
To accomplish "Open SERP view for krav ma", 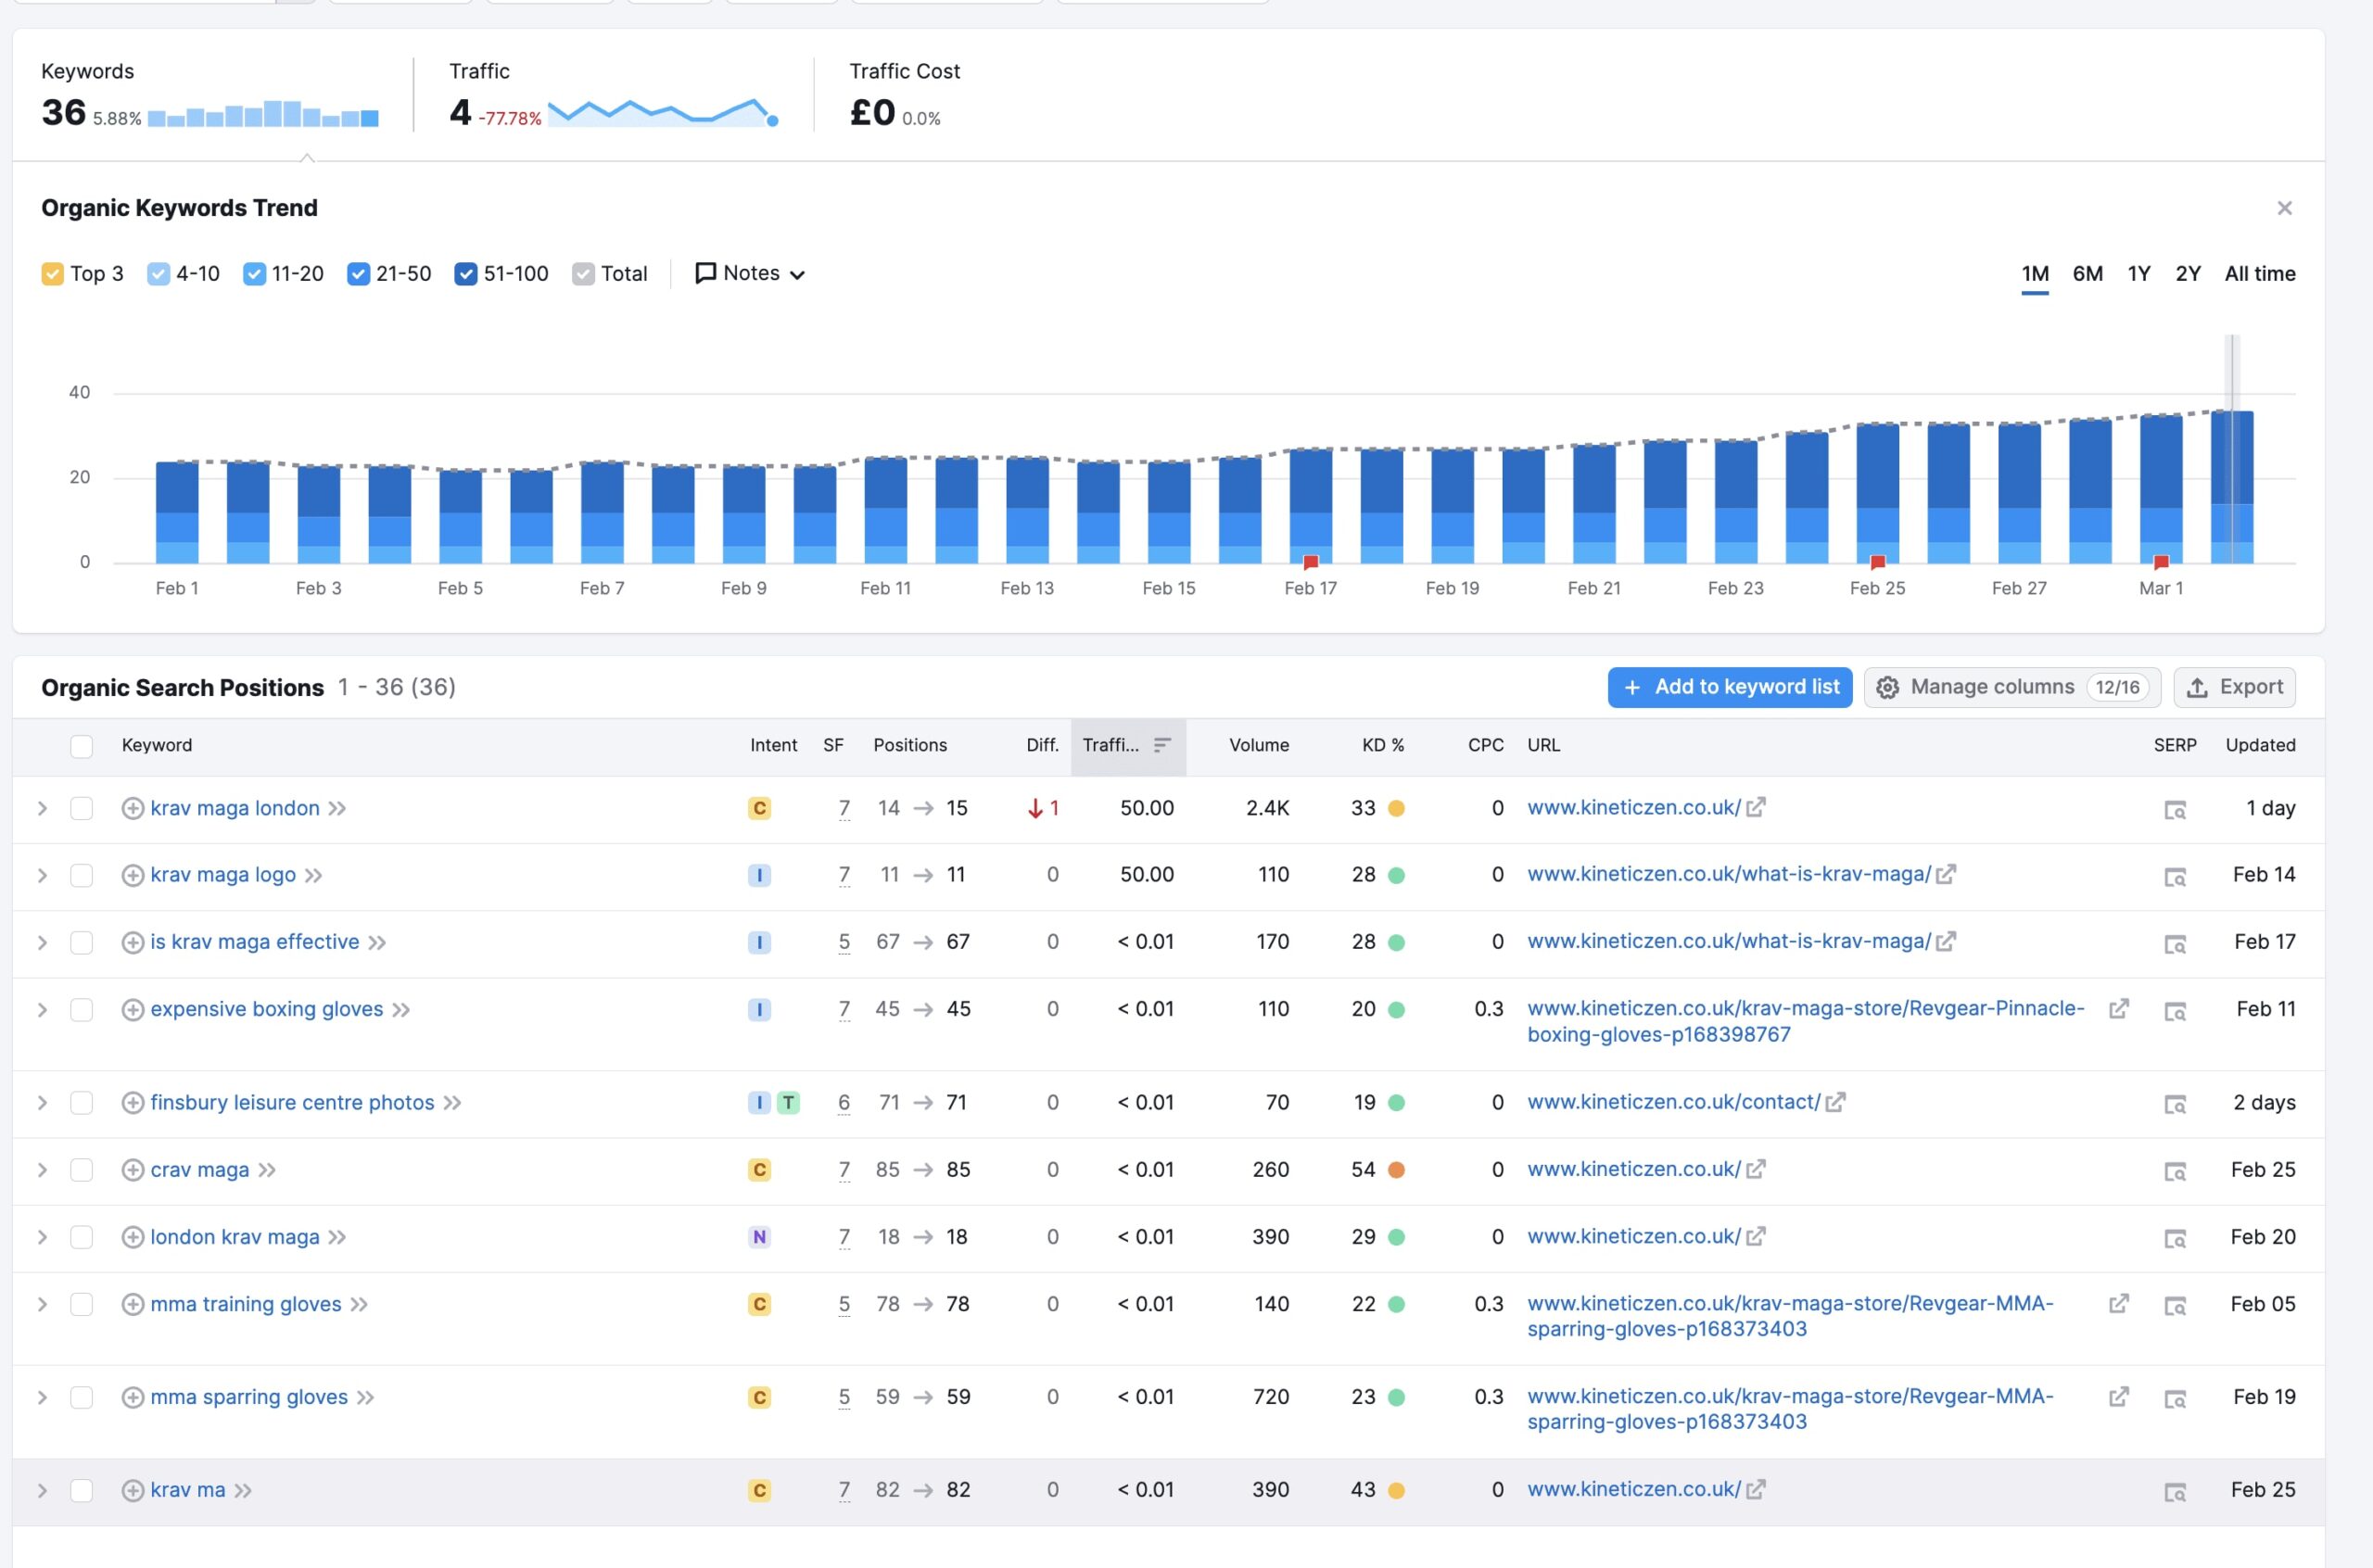I will pos(2174,1492).
